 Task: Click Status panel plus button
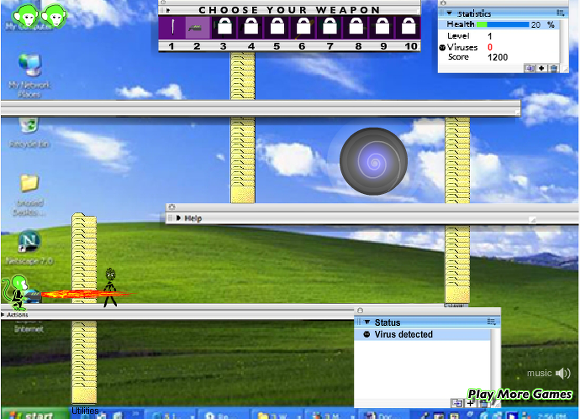pos(470,403)
